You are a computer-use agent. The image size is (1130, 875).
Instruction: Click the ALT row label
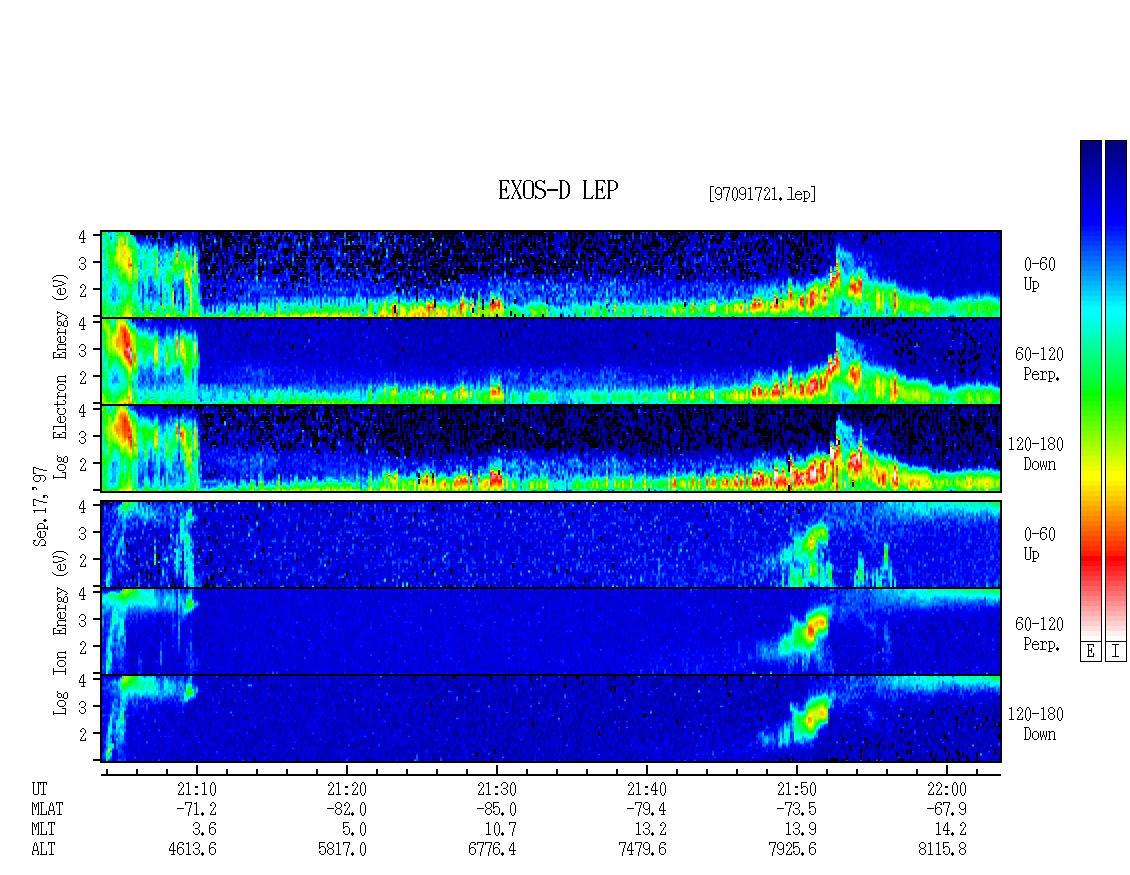point(43,849)
